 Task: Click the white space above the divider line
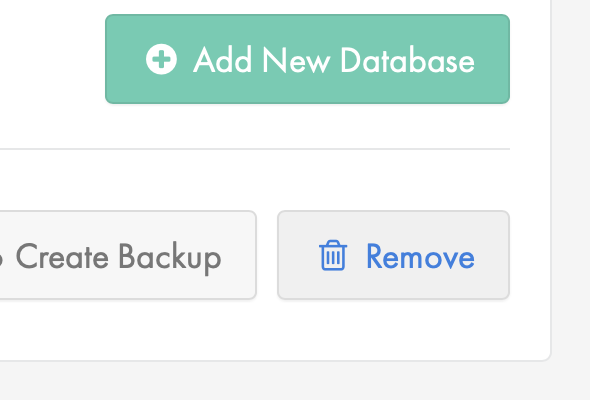point(255,126)
